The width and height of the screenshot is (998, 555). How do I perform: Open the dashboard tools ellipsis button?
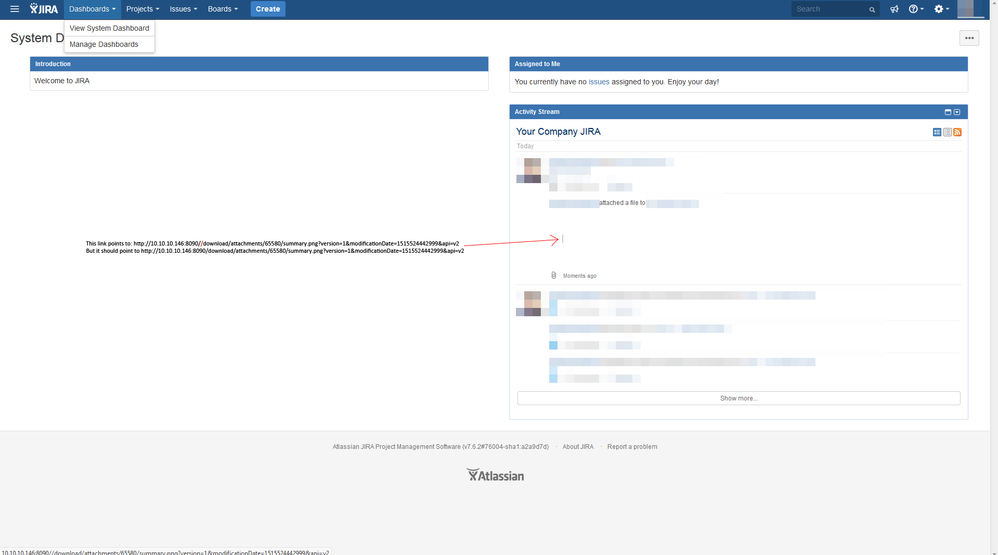tap(969, 38)
